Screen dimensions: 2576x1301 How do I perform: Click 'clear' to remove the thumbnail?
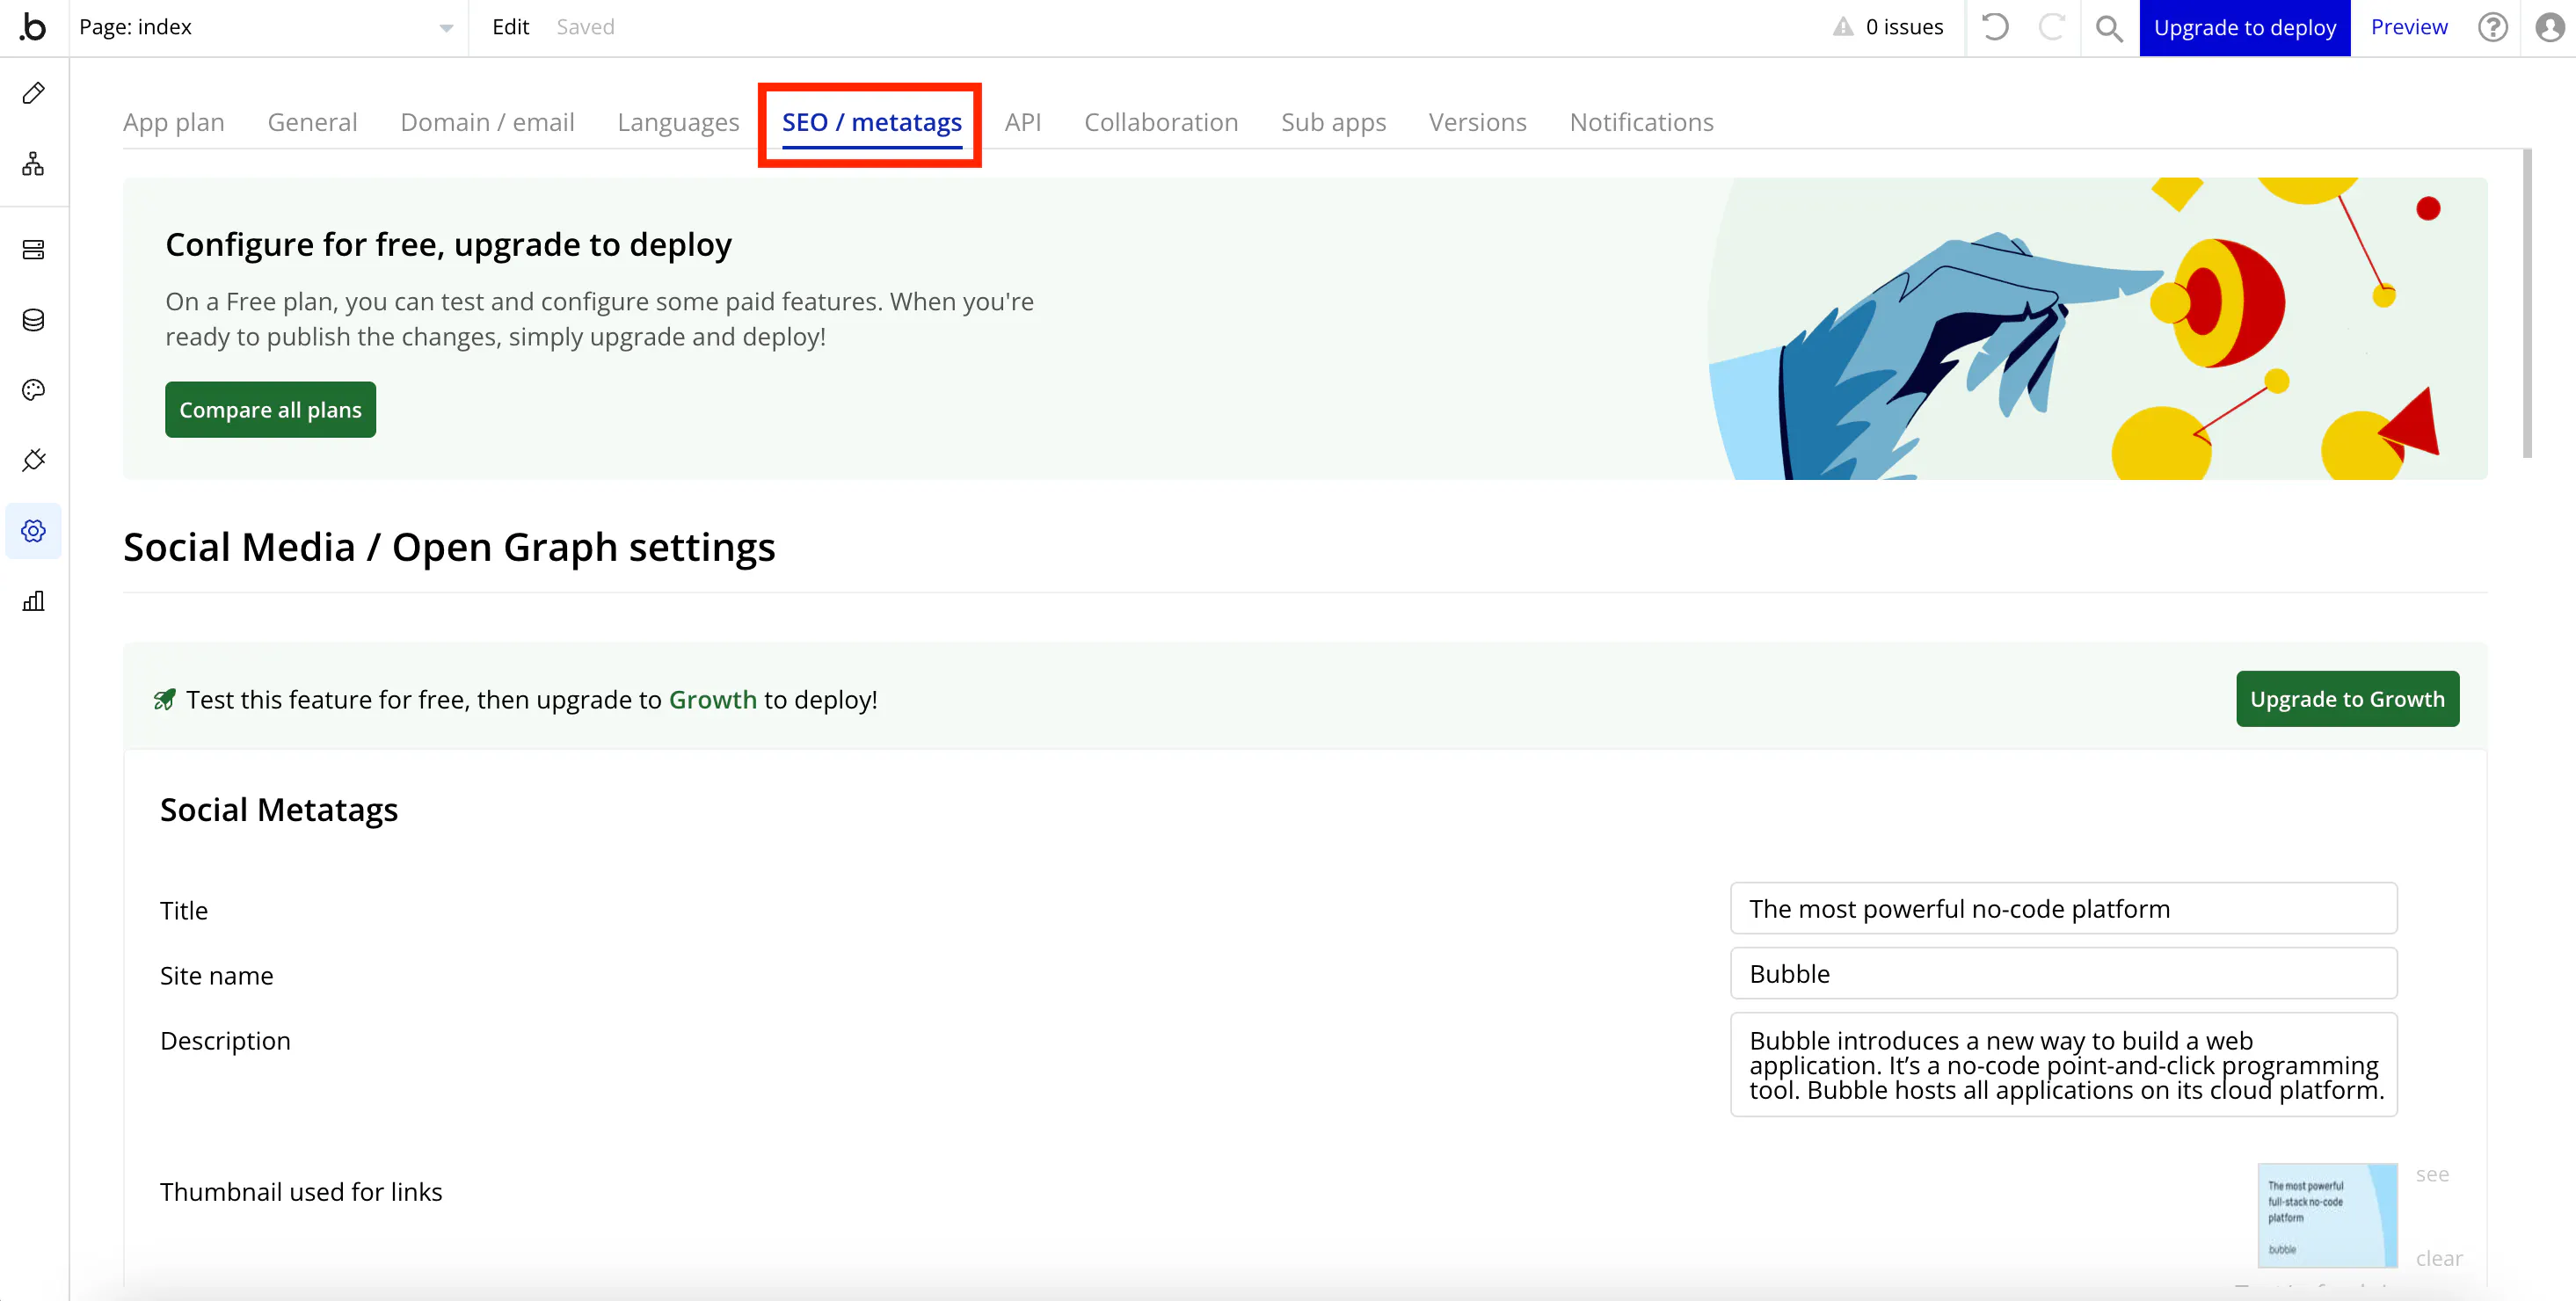point(2439,1258)
